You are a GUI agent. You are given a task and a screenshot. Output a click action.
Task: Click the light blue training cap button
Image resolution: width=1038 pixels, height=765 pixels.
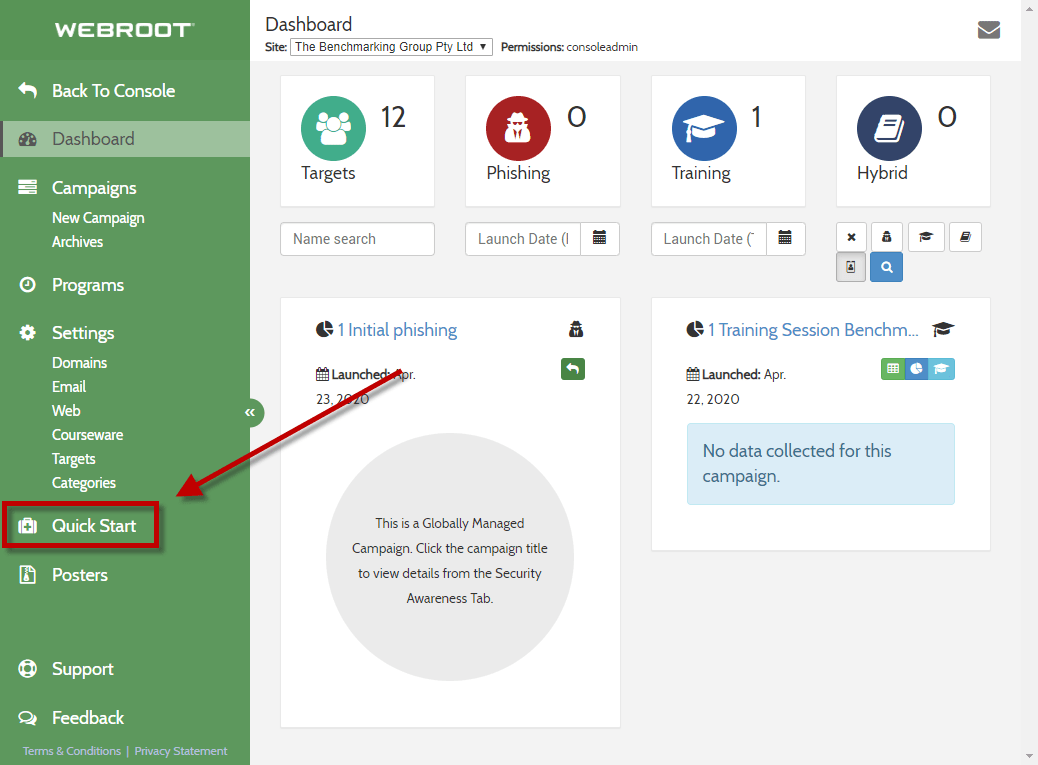pyautogui.click(x=941, y=369)
